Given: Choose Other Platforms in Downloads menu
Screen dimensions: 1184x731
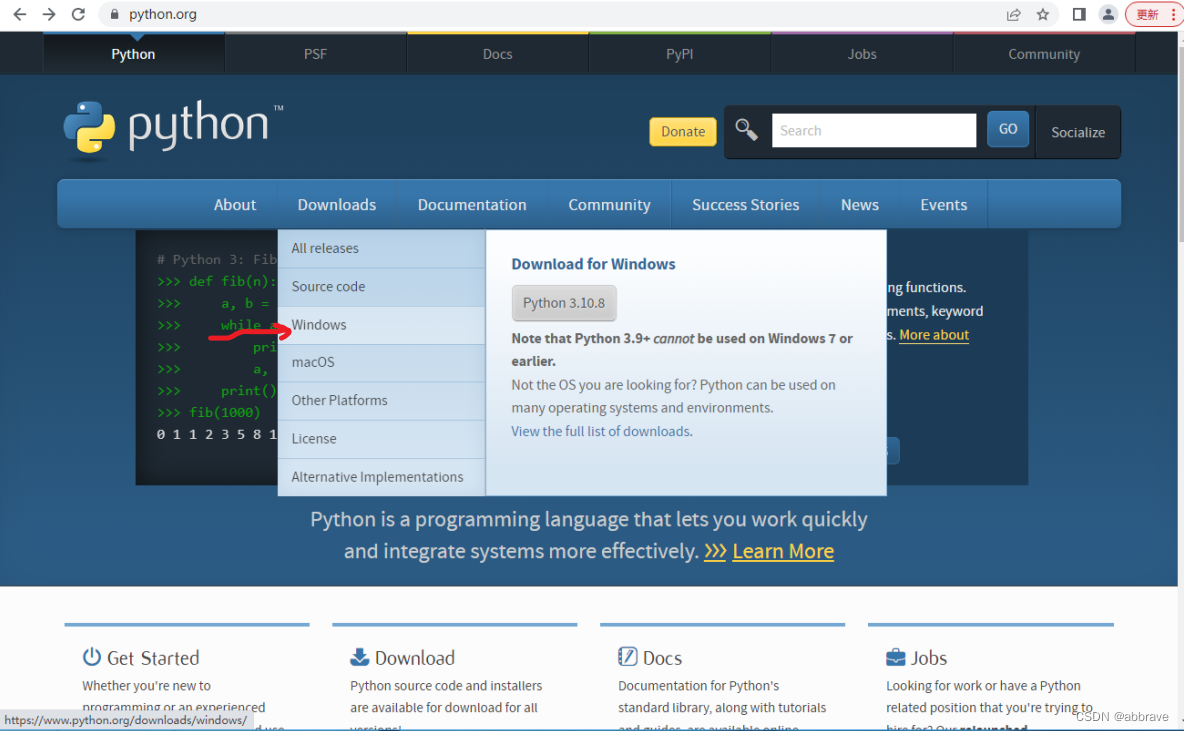Looking at the screenshot, I should click(381, 401).
